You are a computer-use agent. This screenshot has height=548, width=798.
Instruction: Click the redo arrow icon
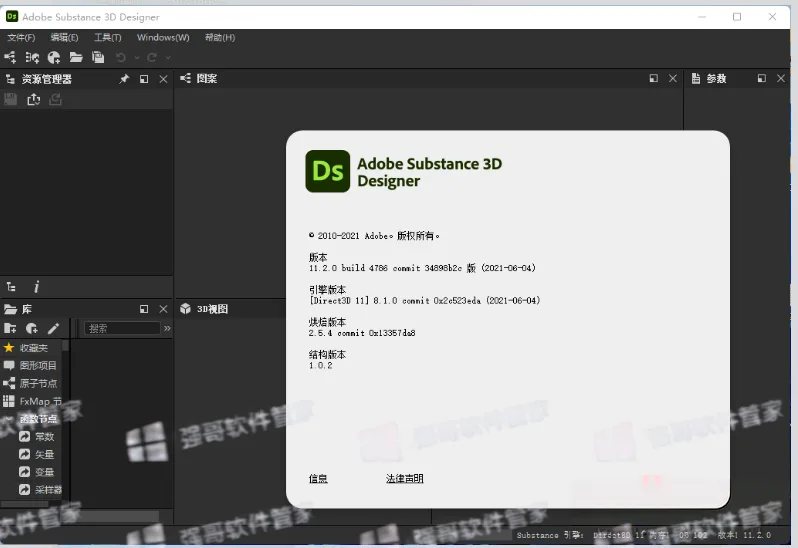pos(152,57)
